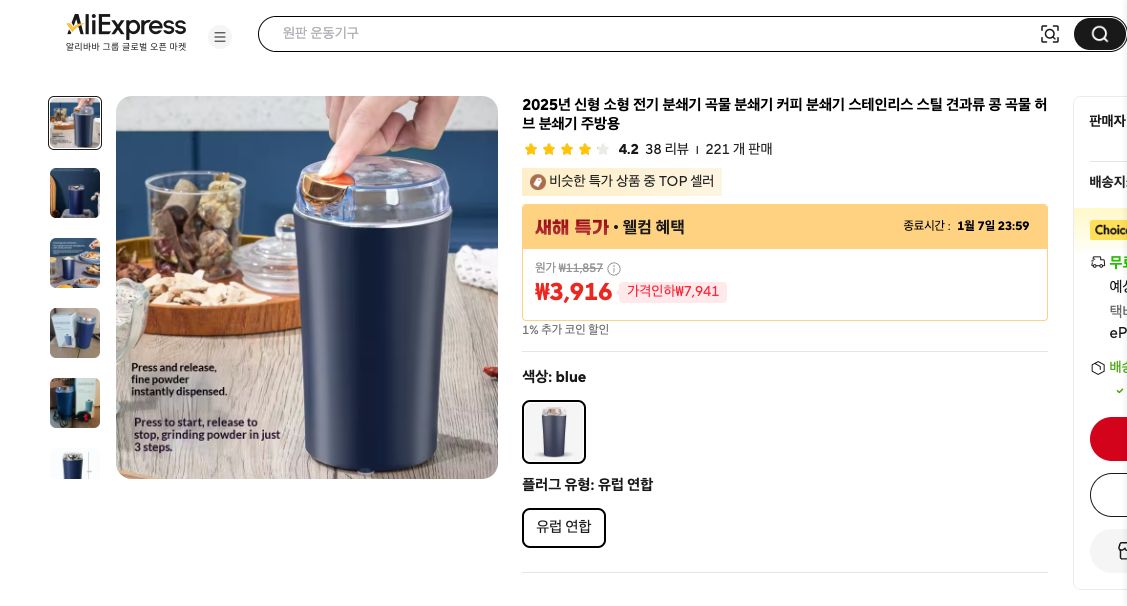1127x606 pixels.
Task: Select the first gallery thumbnail
Action: [75, 123]
